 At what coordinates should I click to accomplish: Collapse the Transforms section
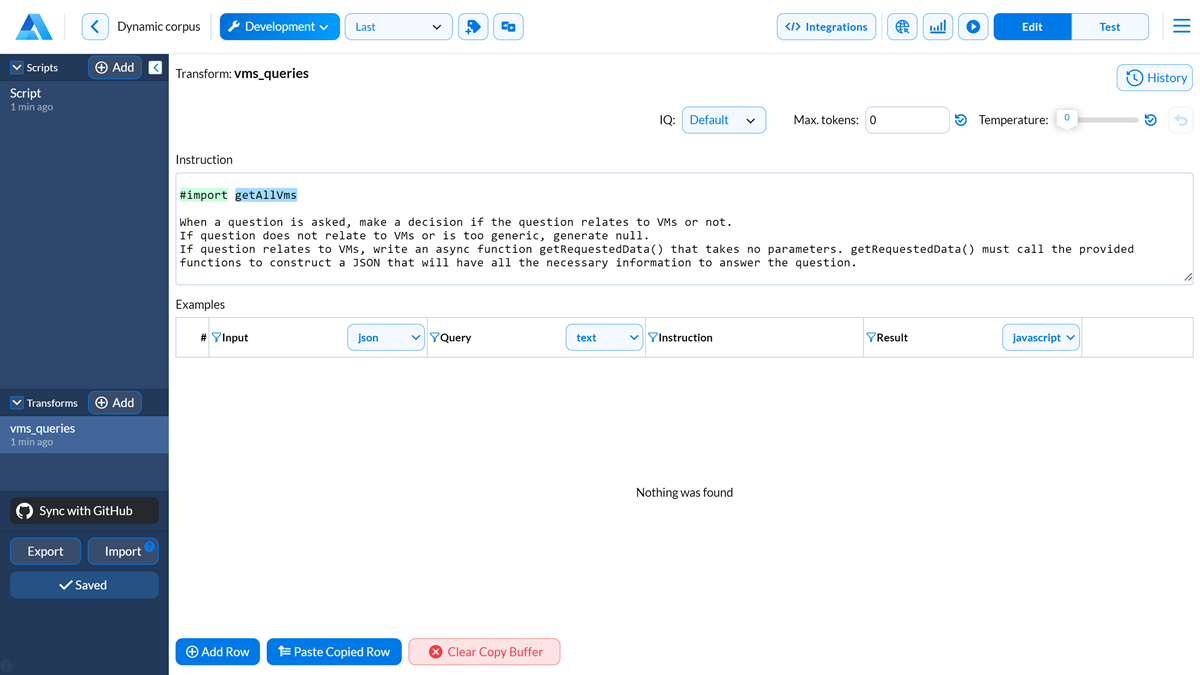pyautogui.click(x=17, y=403)
